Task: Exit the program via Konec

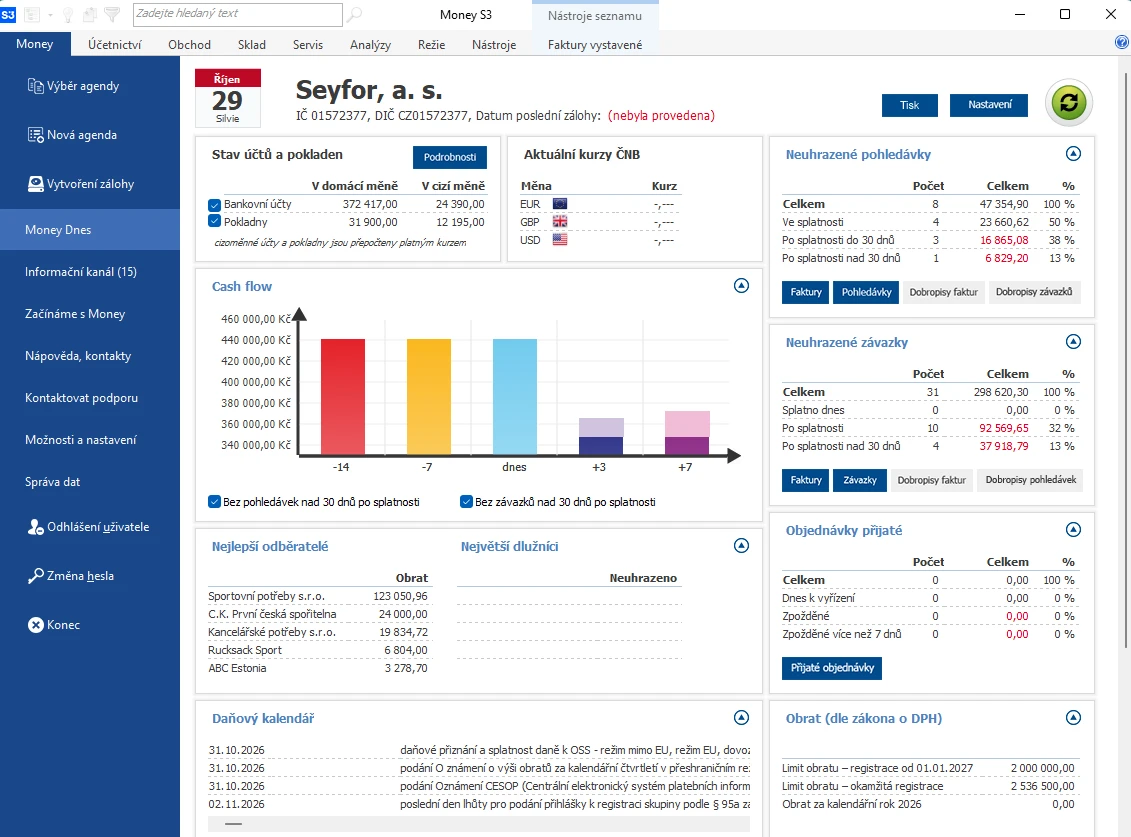Action: pyautogui.click(x=53, y=625)
